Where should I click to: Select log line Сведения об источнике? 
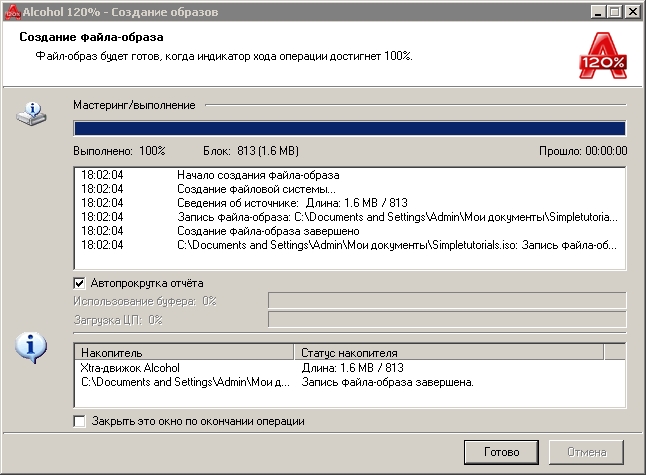coord(350,203)
